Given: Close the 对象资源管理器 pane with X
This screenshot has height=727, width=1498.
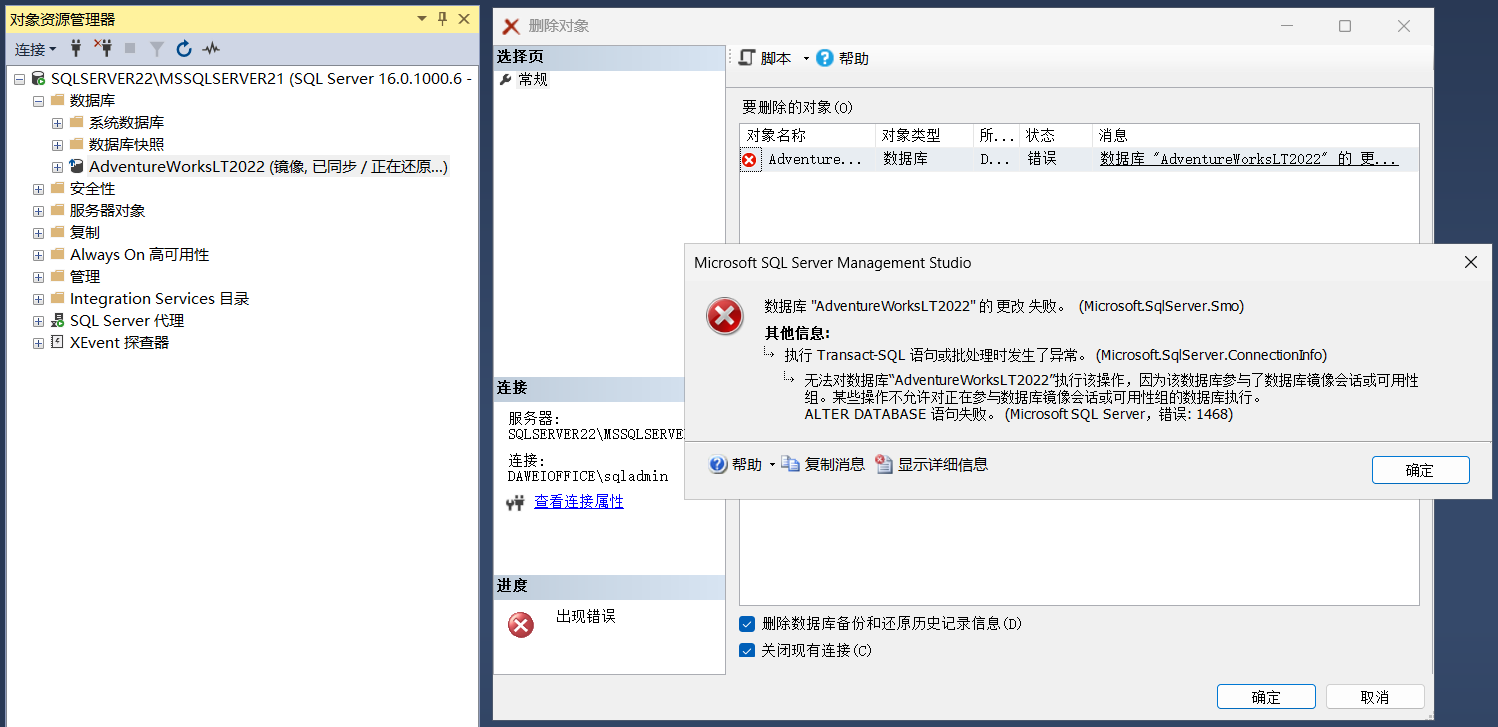Looking at the screenshot, I should pos(464,19).
